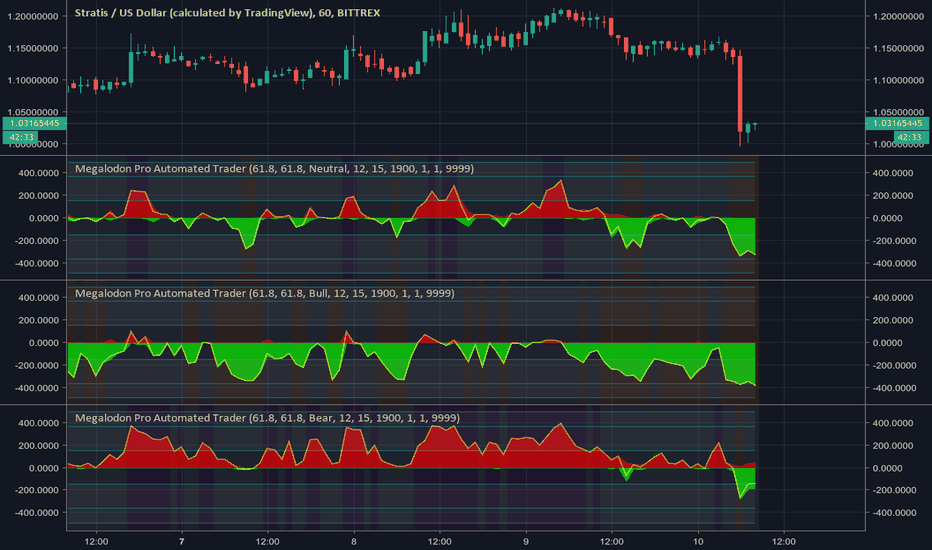Screen dimensions: 932x550
Task: Click the right 42:33 countdown label
Action: [910, 137]
